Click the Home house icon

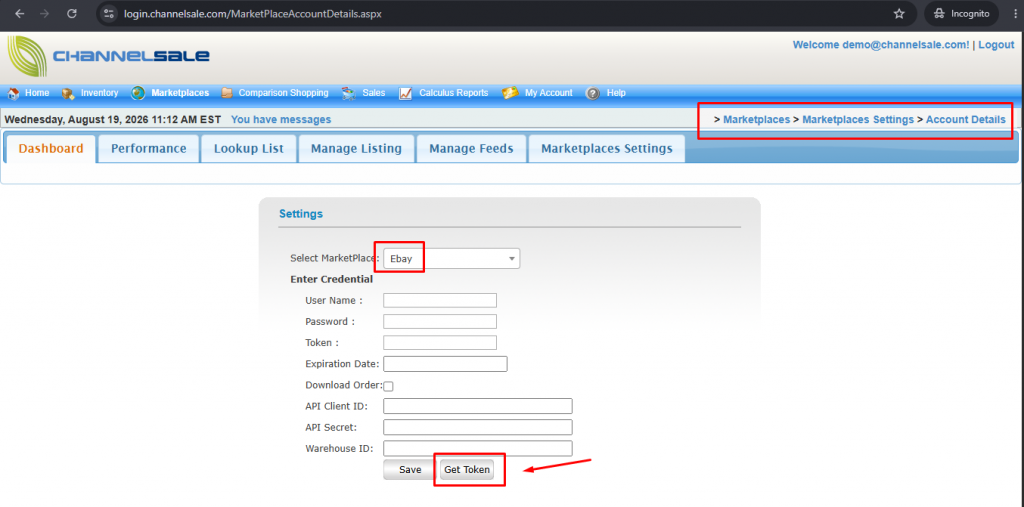click(13, 93)
